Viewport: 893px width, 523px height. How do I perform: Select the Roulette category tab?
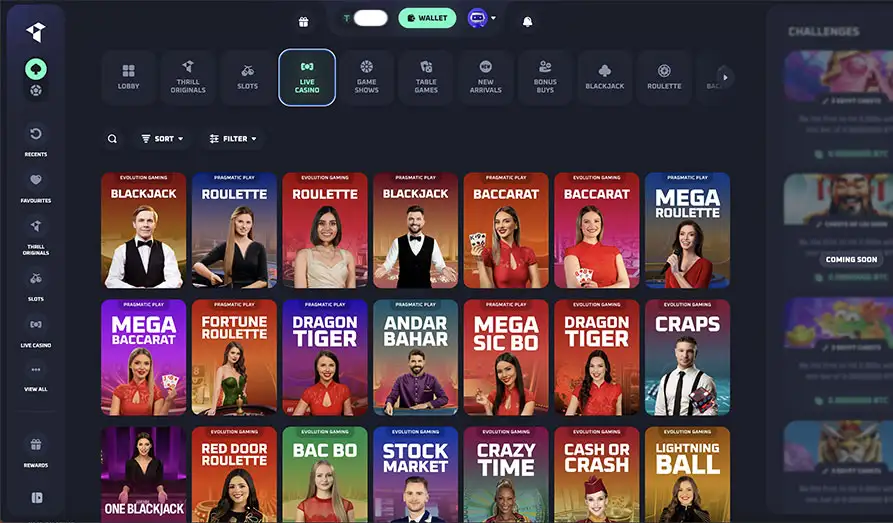[x=664, y=77]
